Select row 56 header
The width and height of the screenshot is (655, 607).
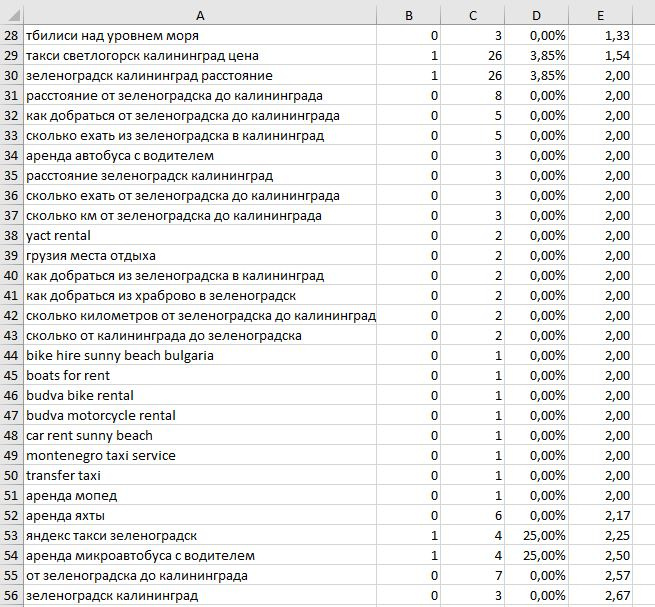tap(12, 595)
